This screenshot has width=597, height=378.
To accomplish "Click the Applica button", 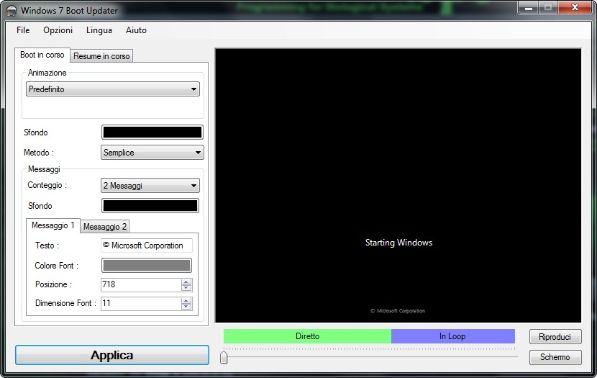I will (x=112, y=355).
